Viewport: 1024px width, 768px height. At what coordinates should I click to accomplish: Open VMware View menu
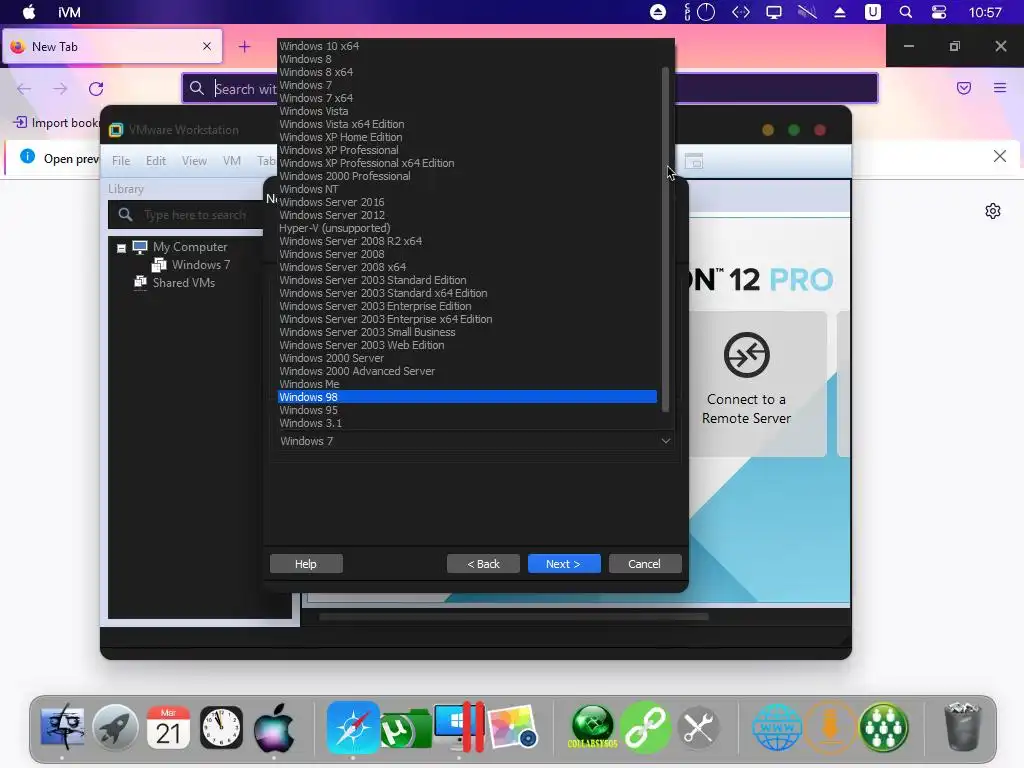(x=194, y=161)
